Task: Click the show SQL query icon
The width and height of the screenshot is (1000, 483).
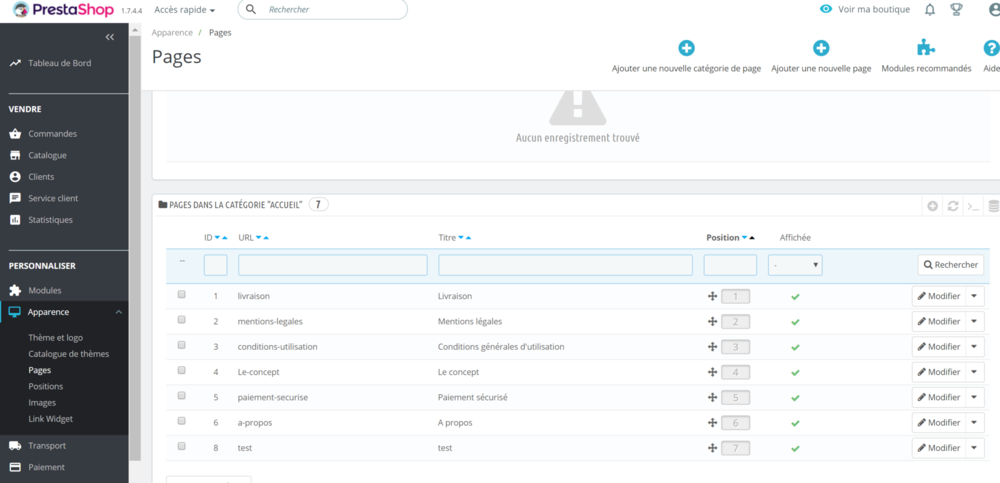Action: 973,206
